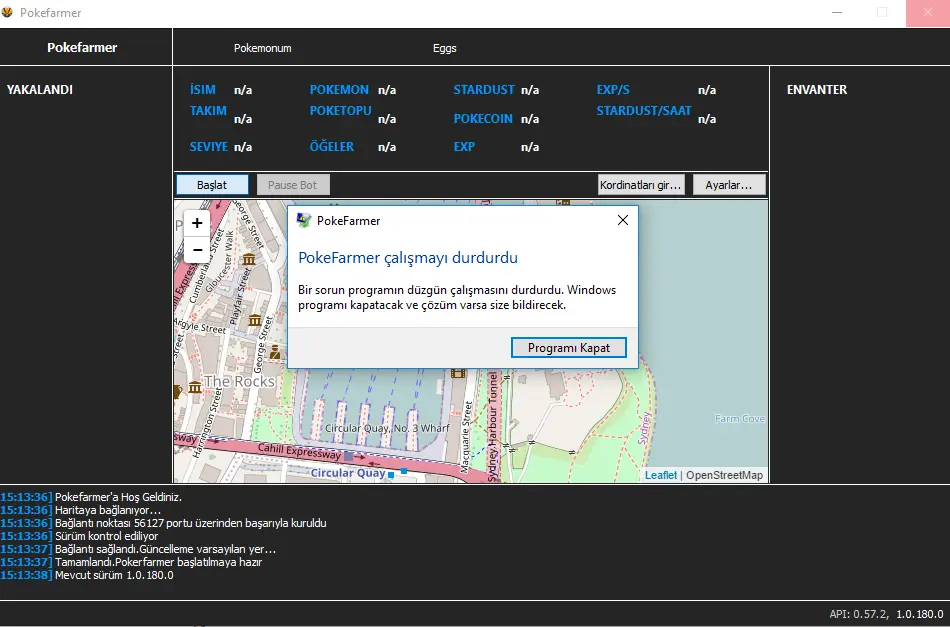Click the "Circular Quay" station label
Screen dimensions: 950x627
pyautogui.click(x=348, y=473)
